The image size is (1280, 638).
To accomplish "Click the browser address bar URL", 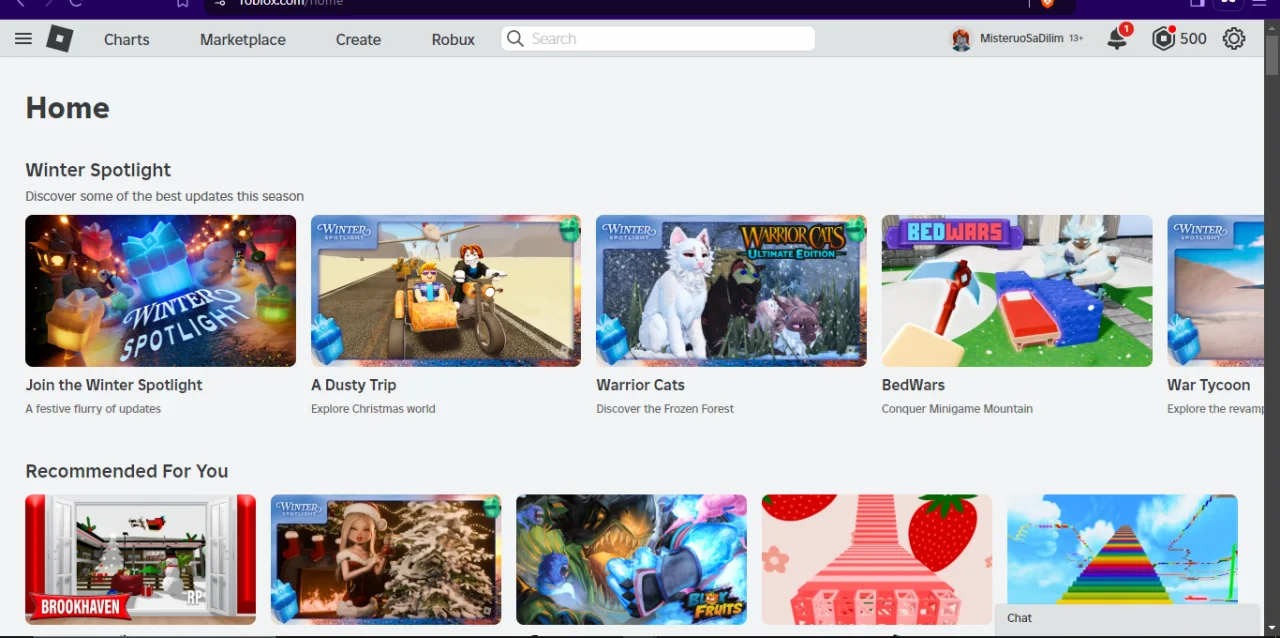I will tap(290, 3).
